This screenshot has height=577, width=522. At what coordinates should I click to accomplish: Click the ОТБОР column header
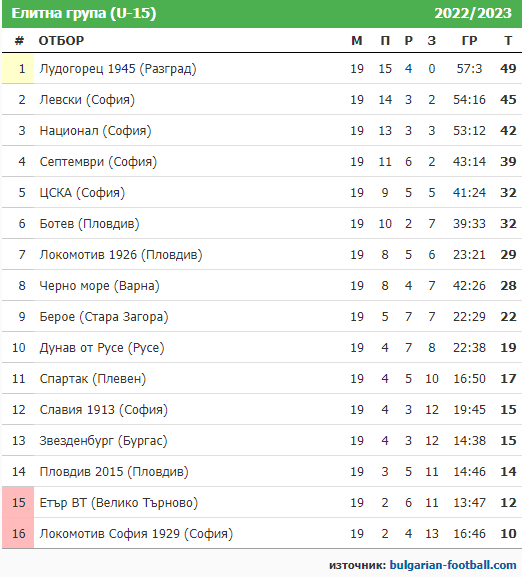tap(61, 40)
